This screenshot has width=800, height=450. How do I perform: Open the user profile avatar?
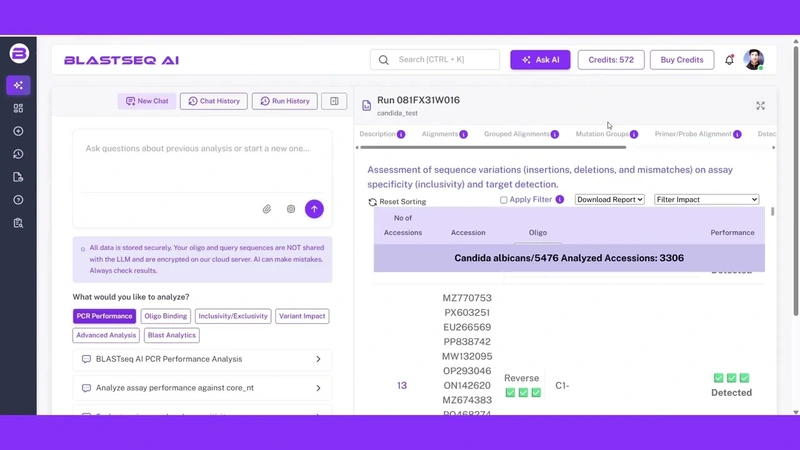[754, 60]
